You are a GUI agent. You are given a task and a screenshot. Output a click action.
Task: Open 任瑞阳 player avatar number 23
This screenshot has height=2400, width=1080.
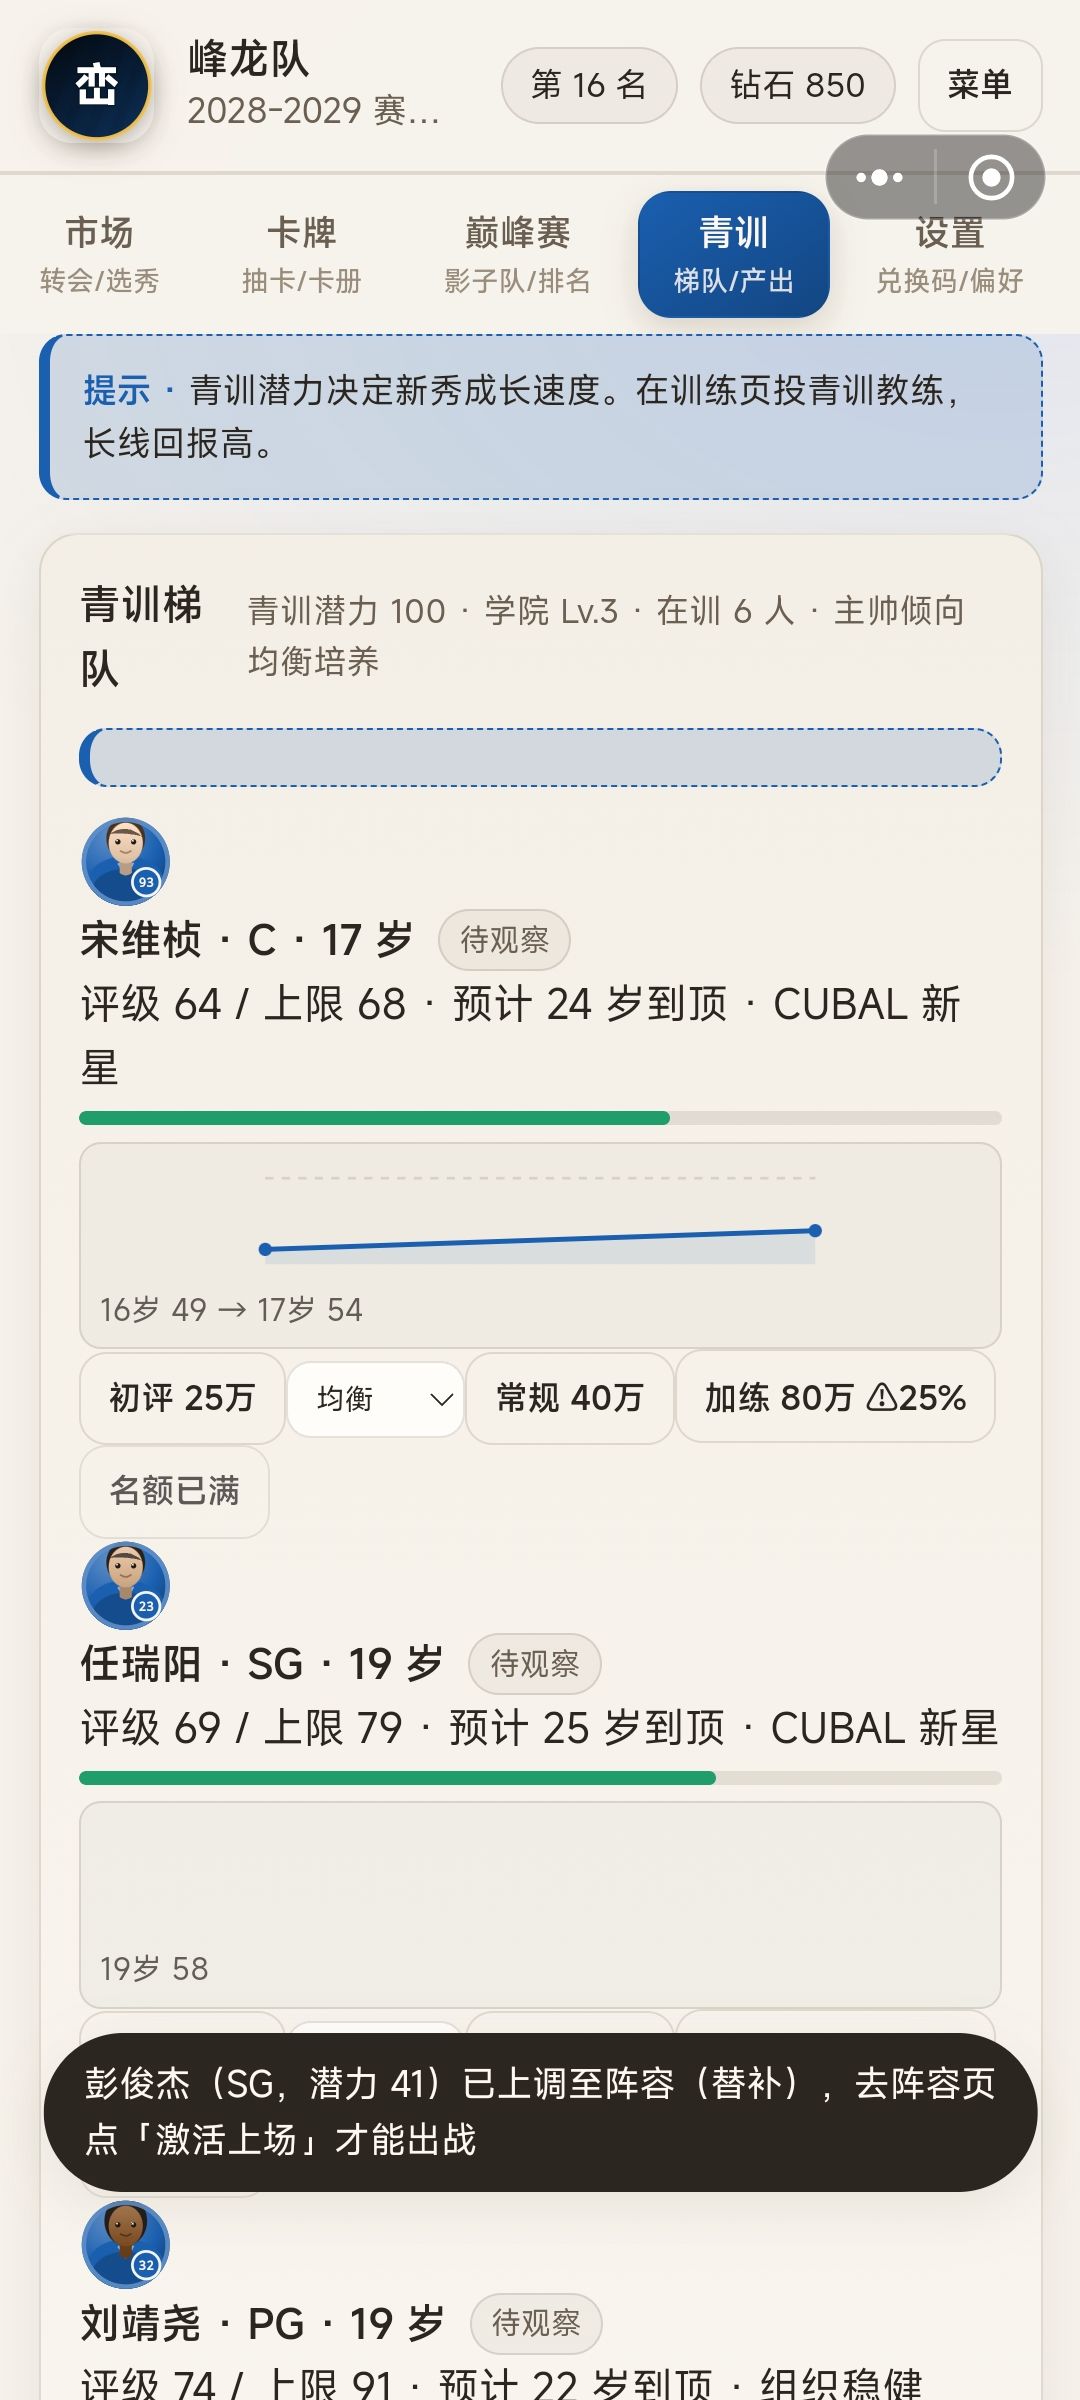pos(125,1585)
